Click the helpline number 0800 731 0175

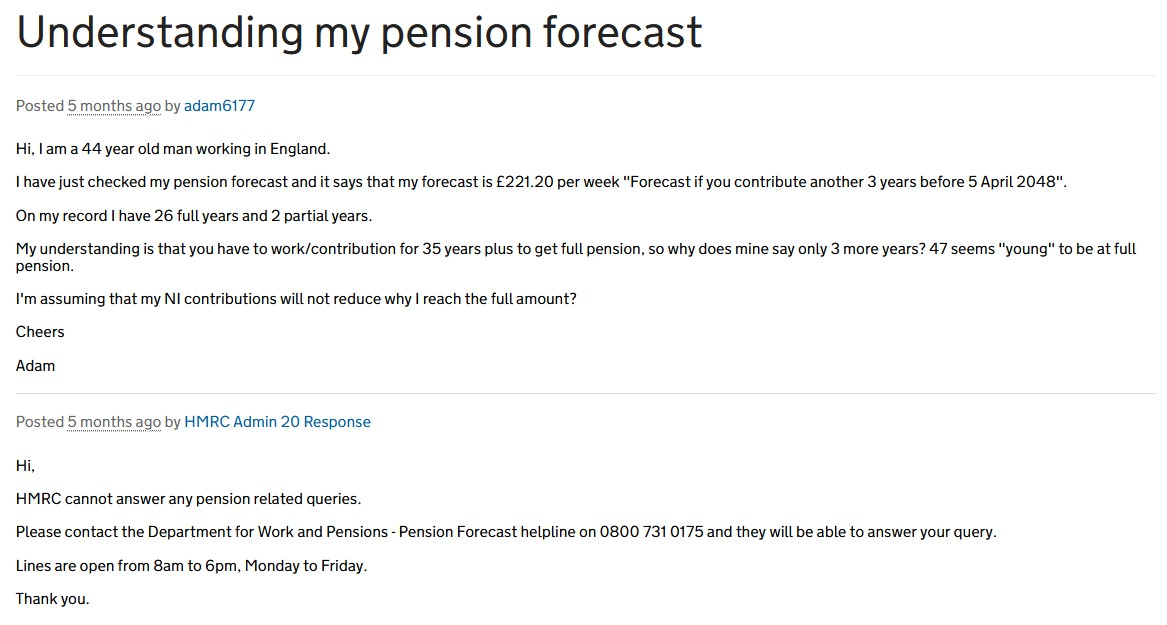tap(651, 532)
